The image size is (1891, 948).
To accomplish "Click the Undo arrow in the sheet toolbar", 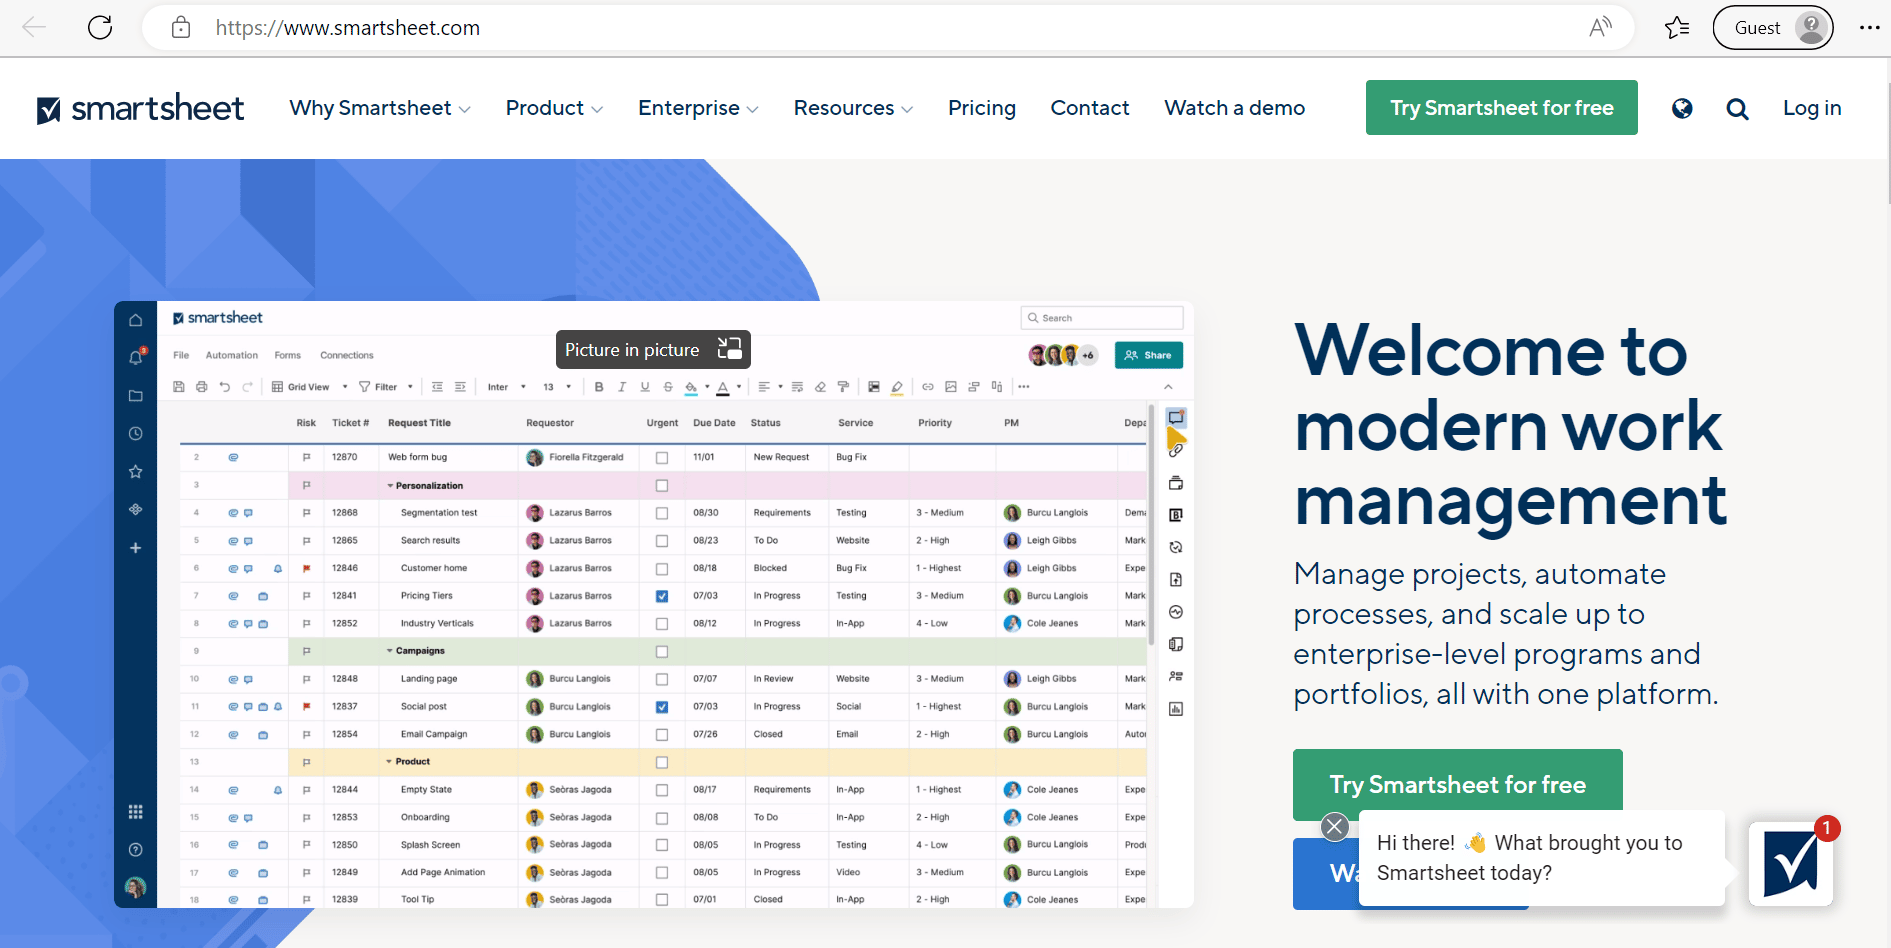I will (225, 387).
